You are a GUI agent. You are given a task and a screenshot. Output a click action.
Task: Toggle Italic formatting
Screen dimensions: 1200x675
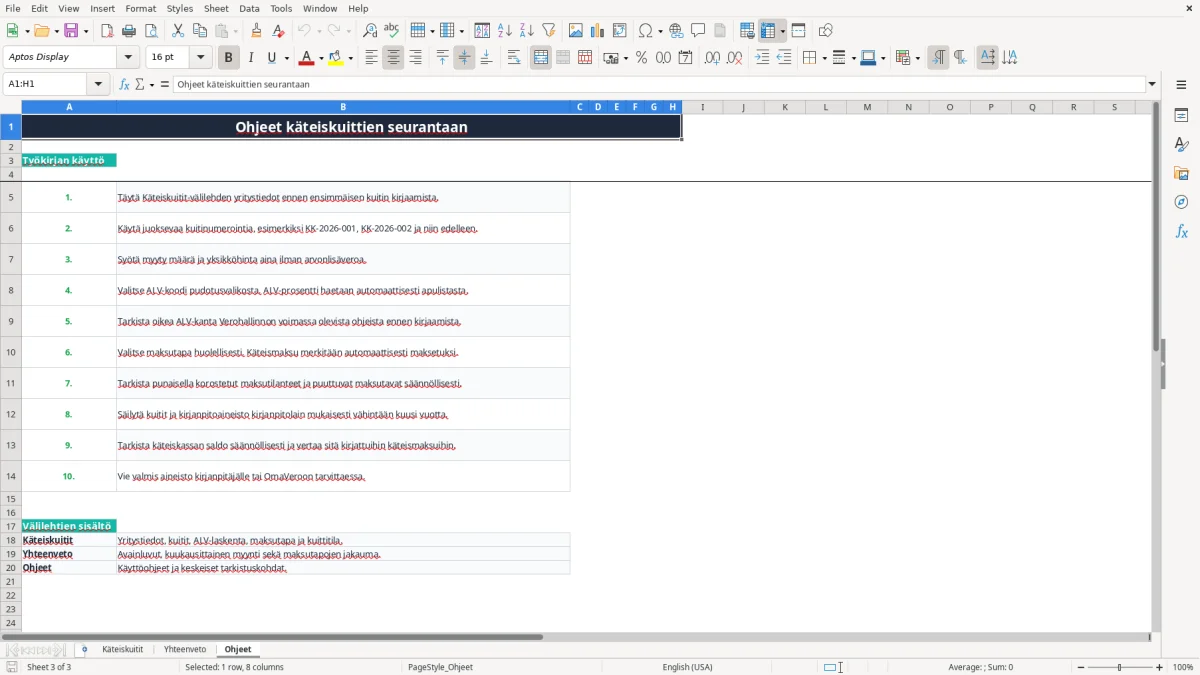click(x=250, y=58)
